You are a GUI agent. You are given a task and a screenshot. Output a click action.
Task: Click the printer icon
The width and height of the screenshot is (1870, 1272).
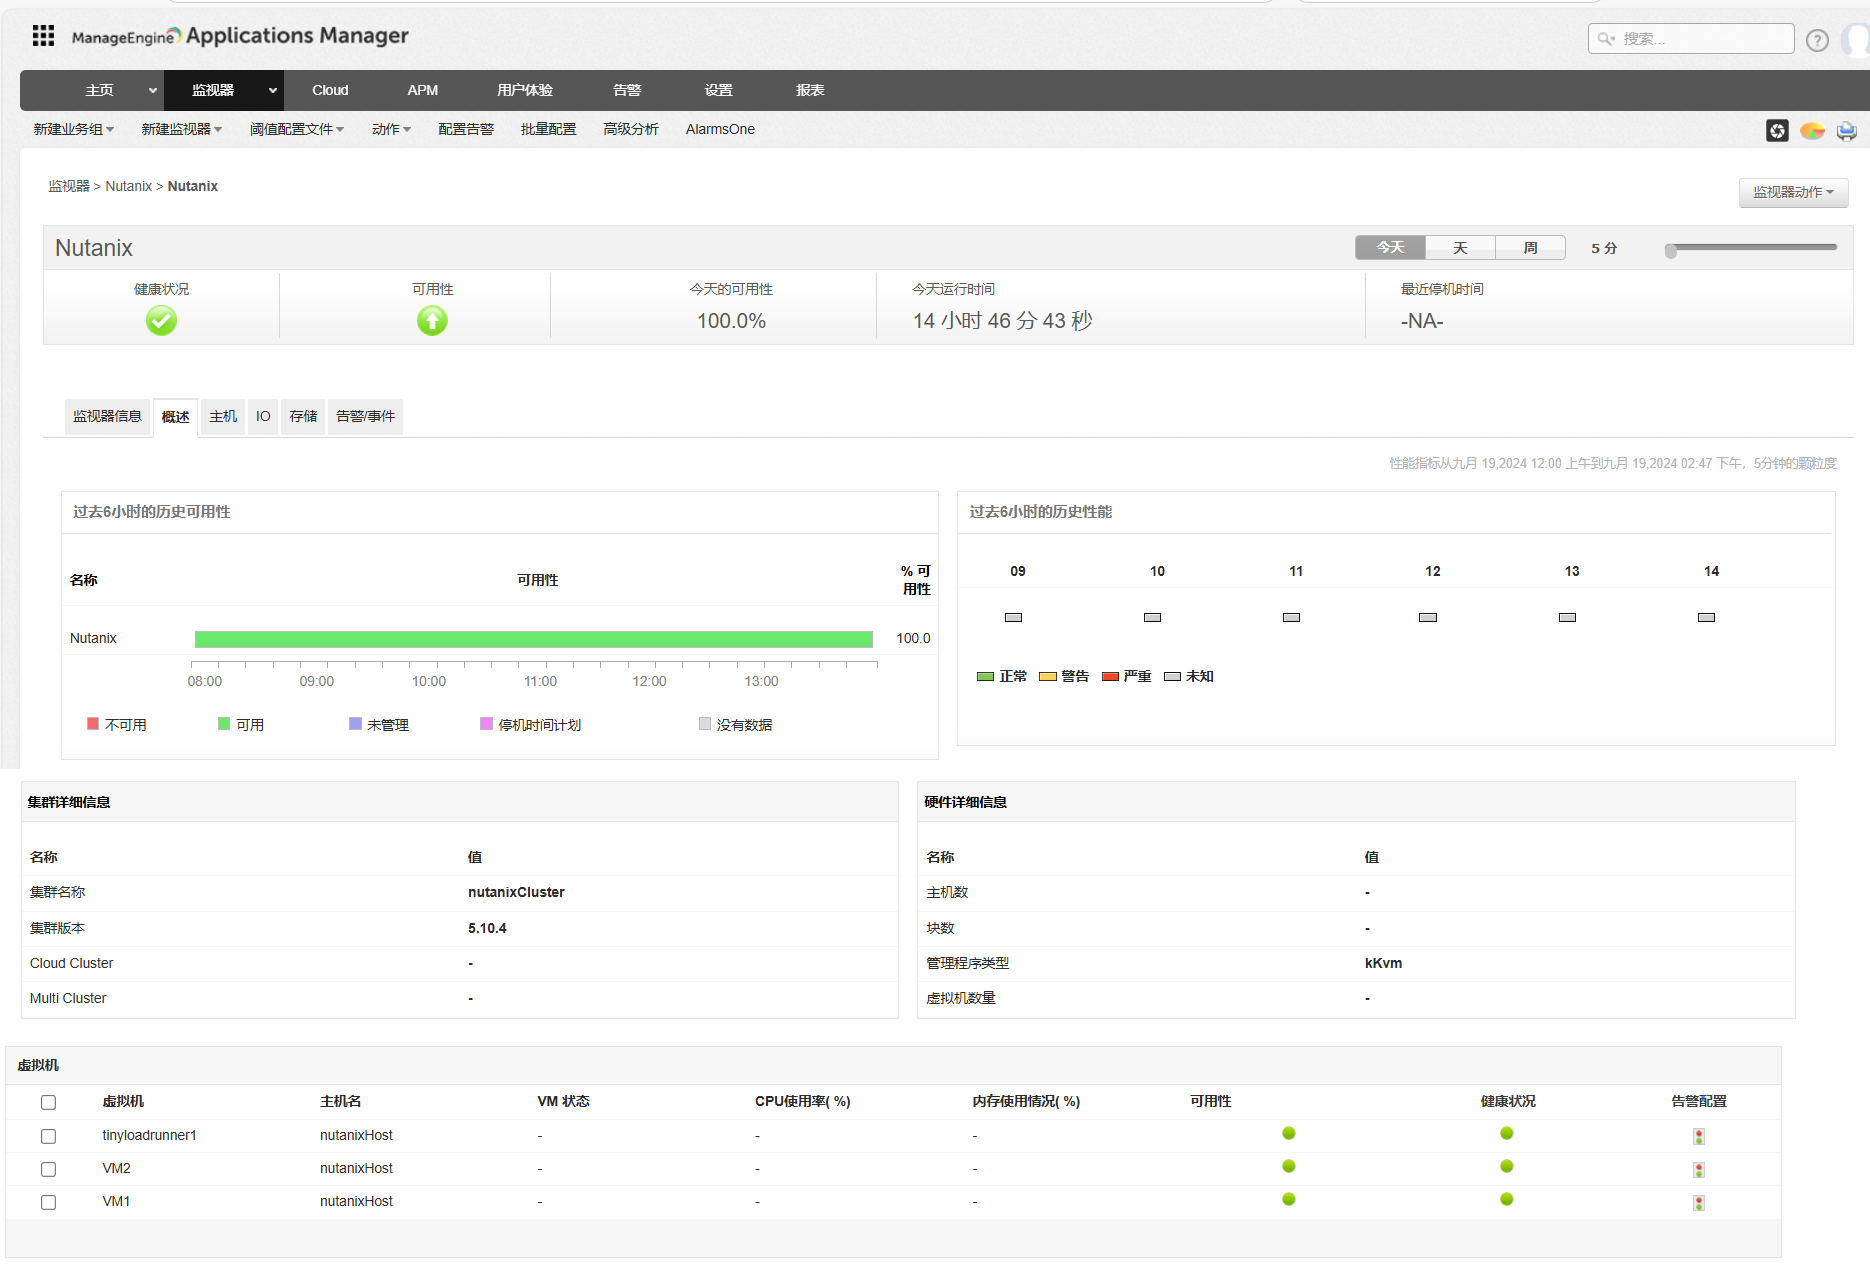pos(1846,131)
